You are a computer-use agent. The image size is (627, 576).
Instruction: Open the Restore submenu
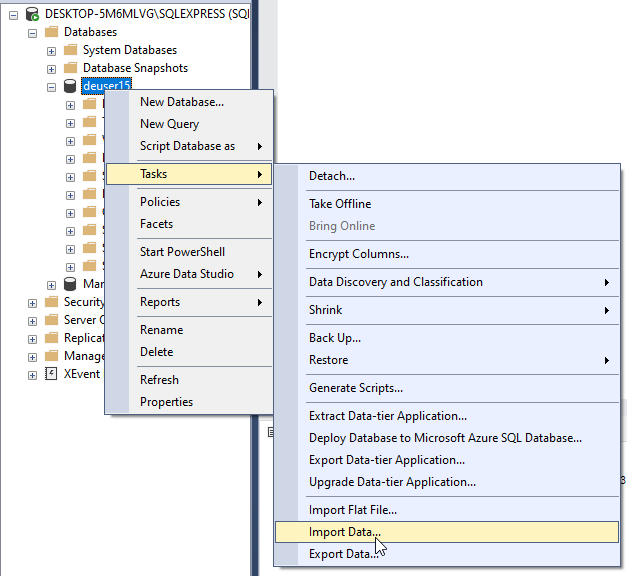329,360
